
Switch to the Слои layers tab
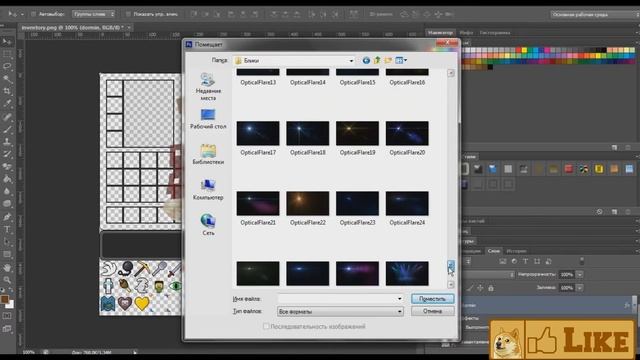(493, 251)
